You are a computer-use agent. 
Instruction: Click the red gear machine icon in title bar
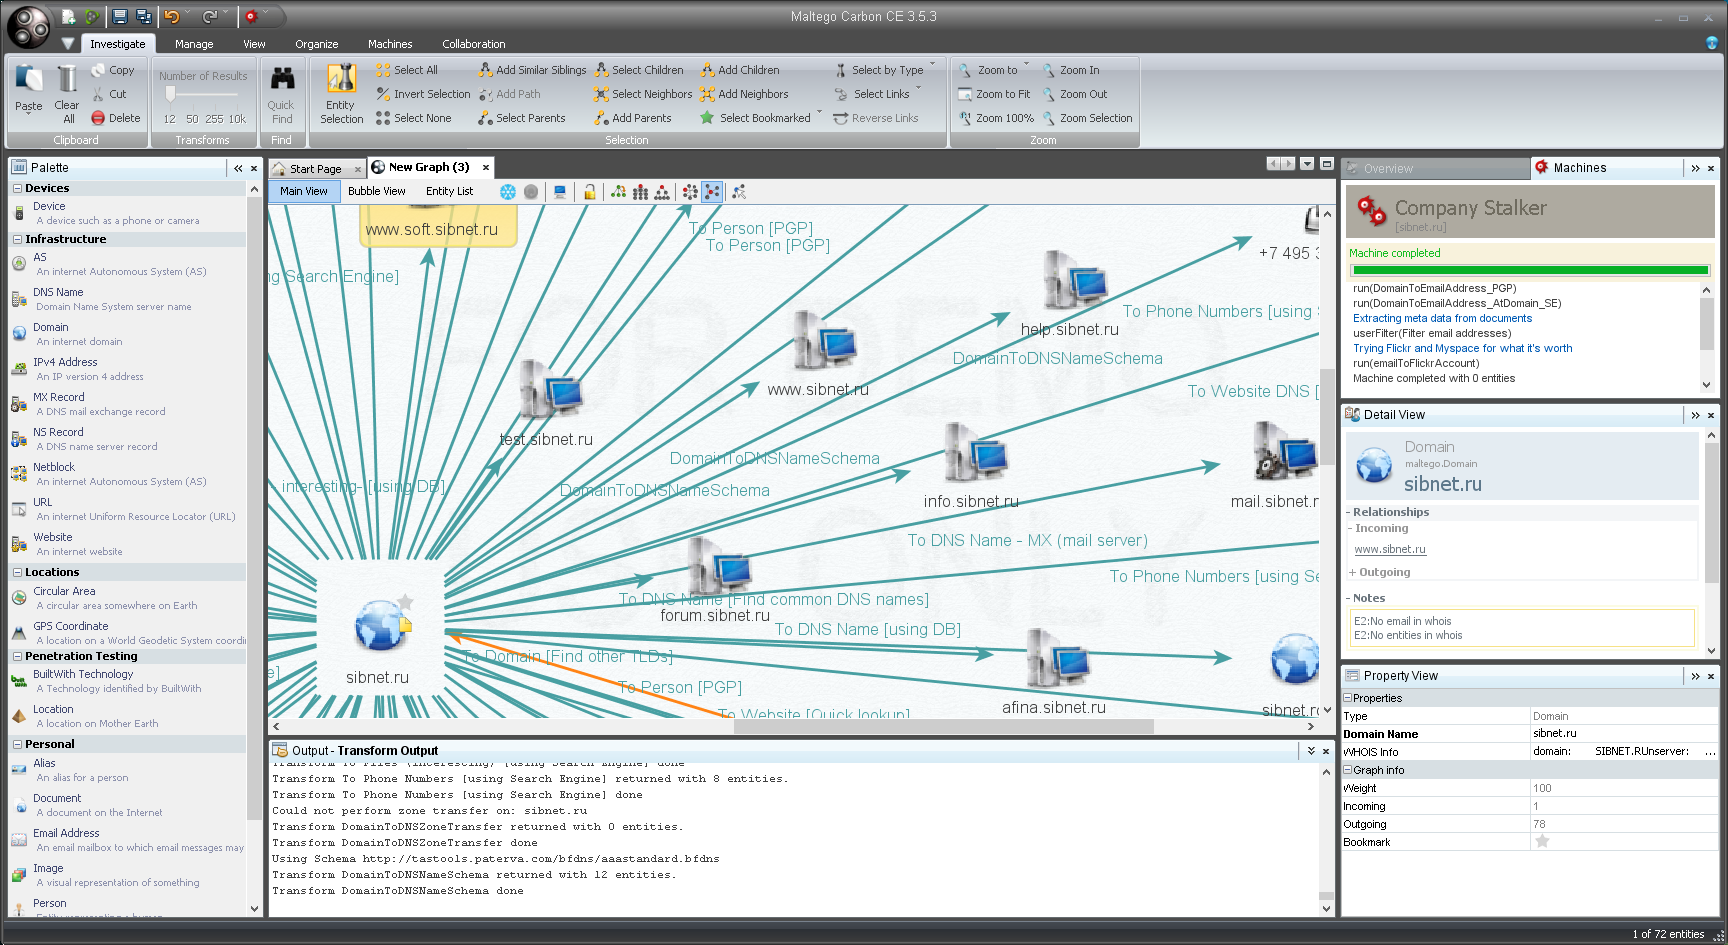[251, 17]
